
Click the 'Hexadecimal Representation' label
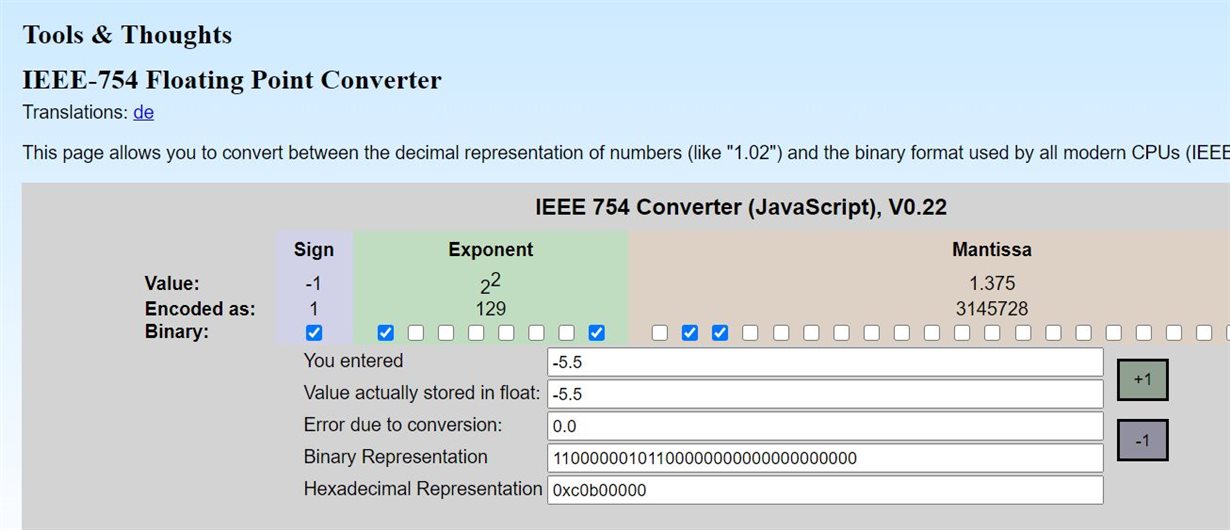pyautogui.click(x=423, y=489)
